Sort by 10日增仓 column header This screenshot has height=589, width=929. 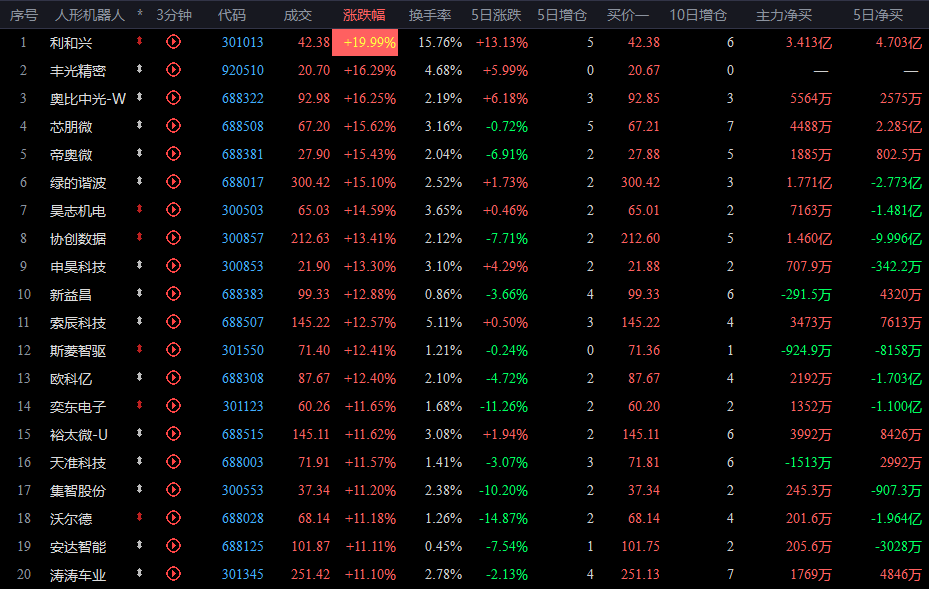coord(698,15)
